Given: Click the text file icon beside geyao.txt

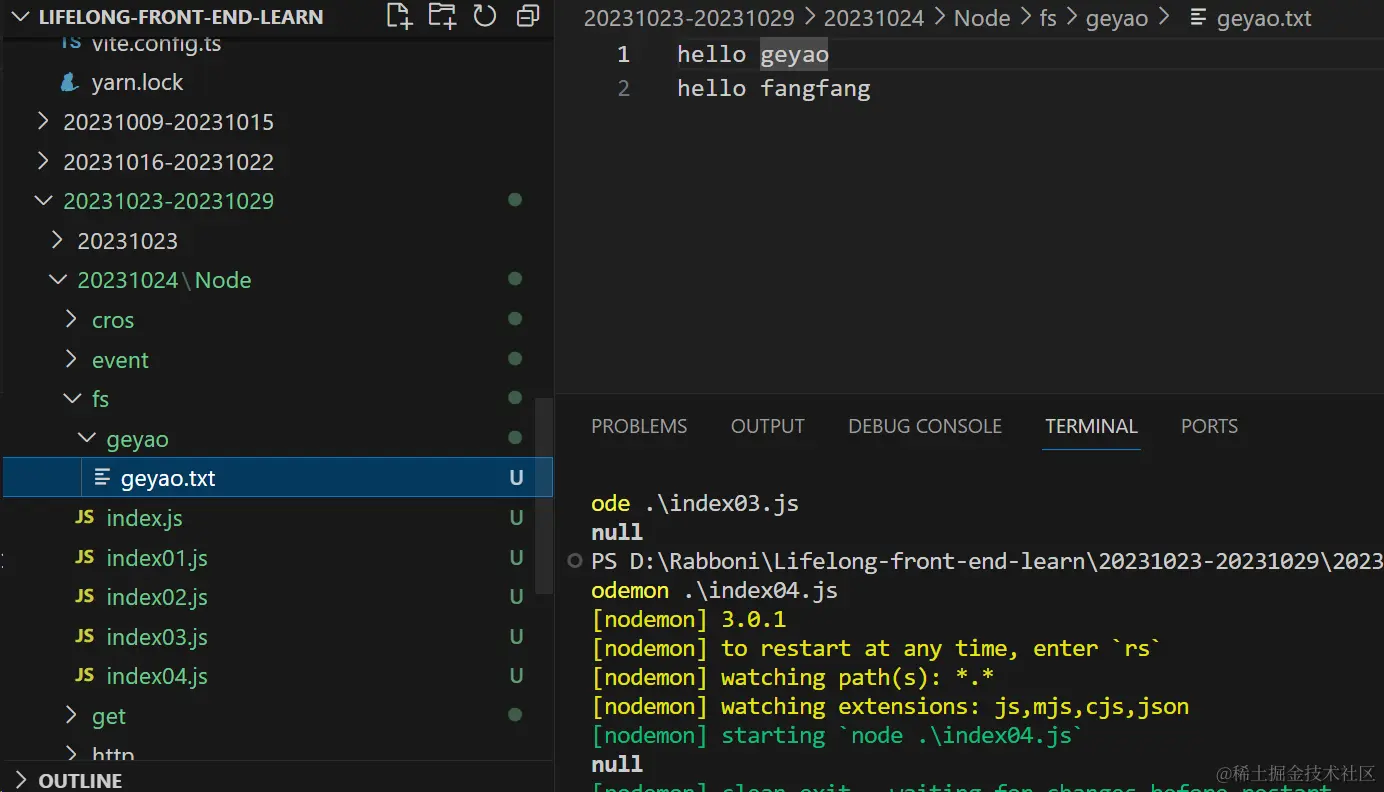Looking at the screenshot, I should pyautogui.click(x=102, y=478).
